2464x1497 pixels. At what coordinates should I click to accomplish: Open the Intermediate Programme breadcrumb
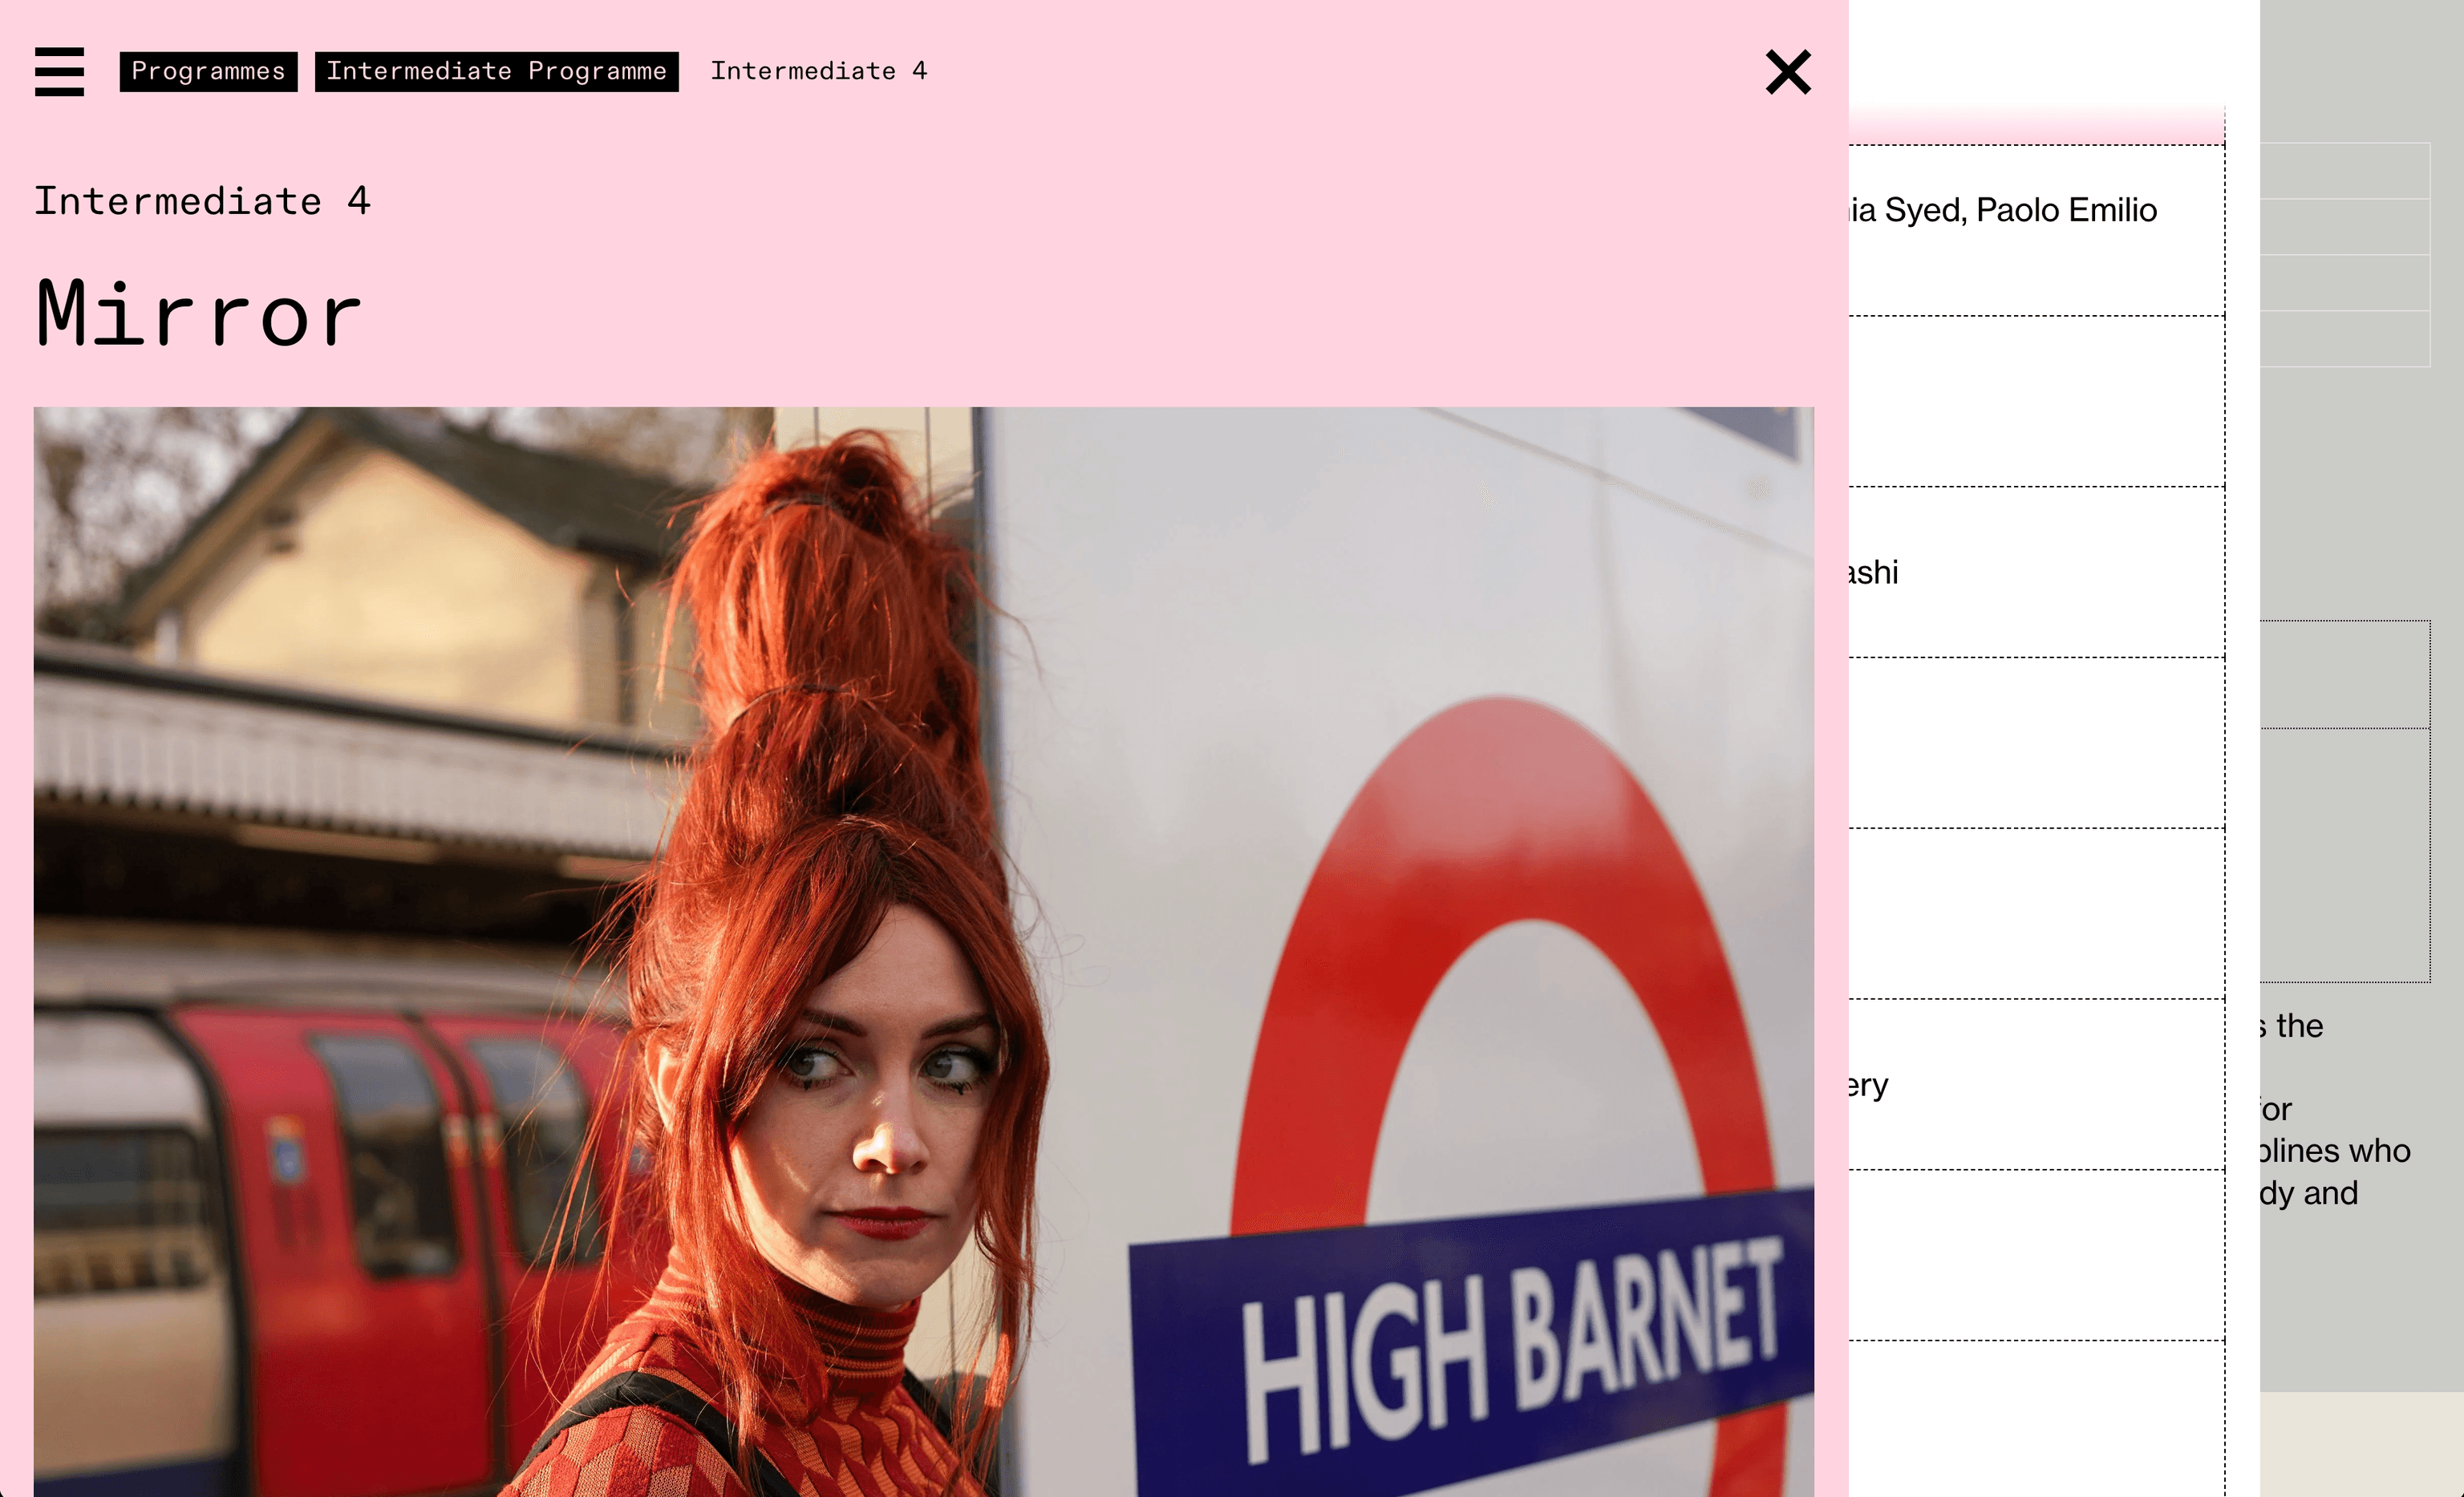[x=496, y=71]
